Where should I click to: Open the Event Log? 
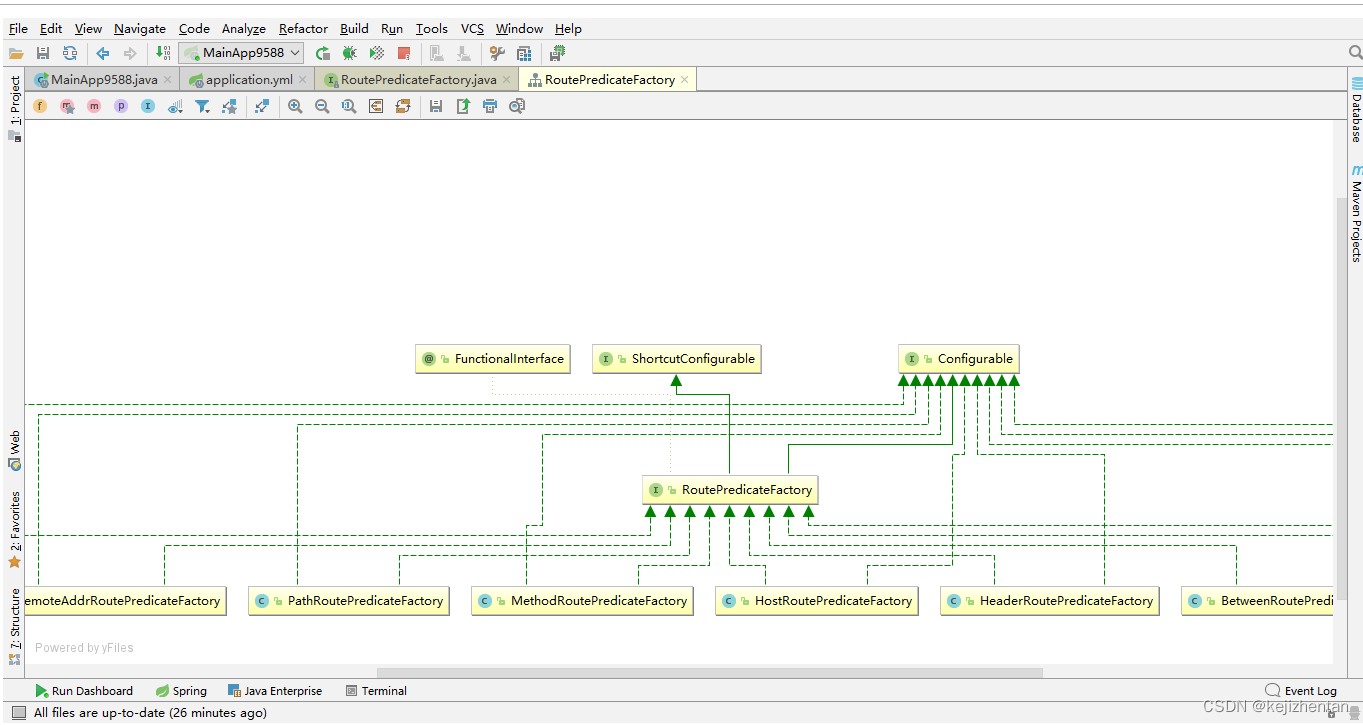coord(1301,691)
